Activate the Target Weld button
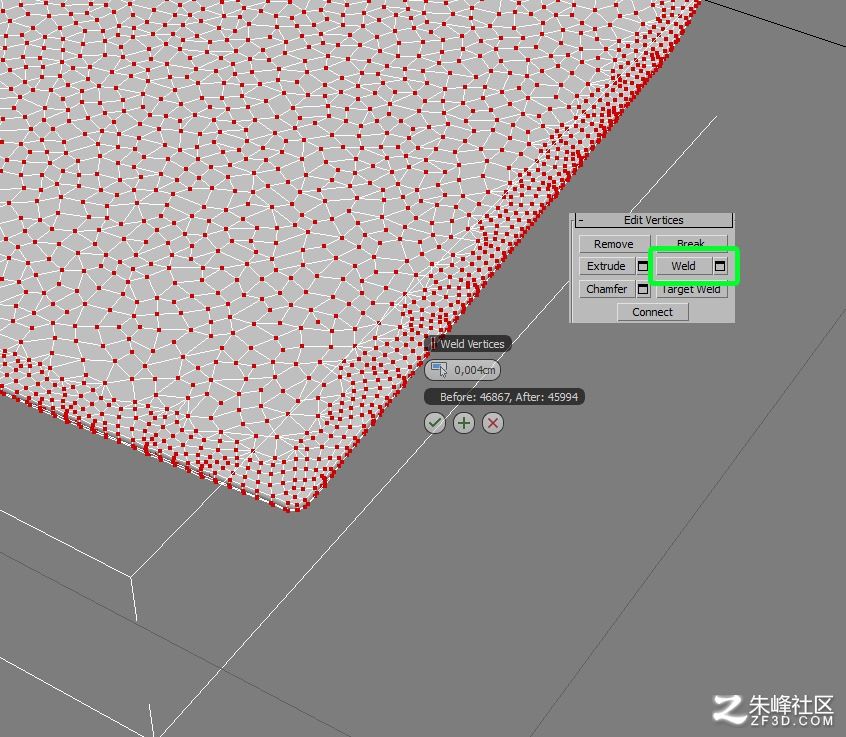The width and height of the screenshot is (846, 737). (692, 290)
